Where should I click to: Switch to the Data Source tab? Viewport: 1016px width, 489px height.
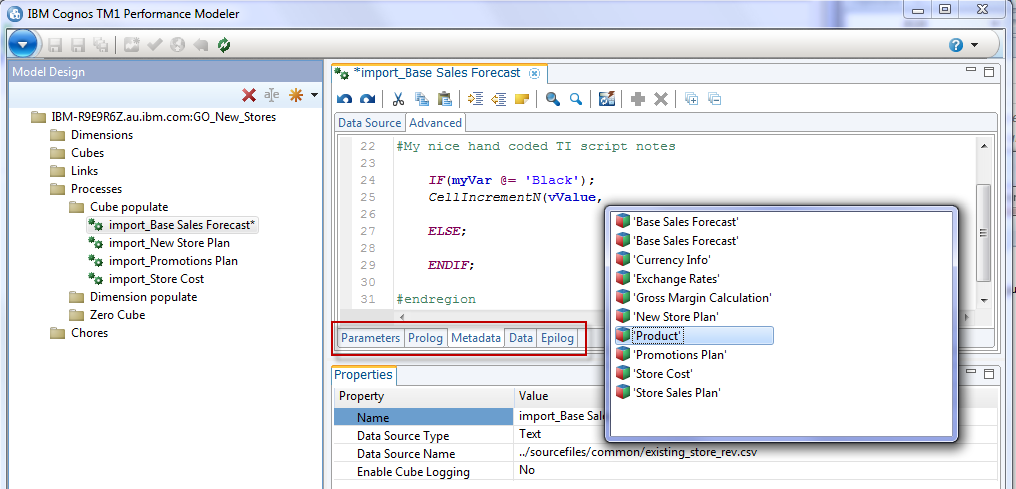371,122
